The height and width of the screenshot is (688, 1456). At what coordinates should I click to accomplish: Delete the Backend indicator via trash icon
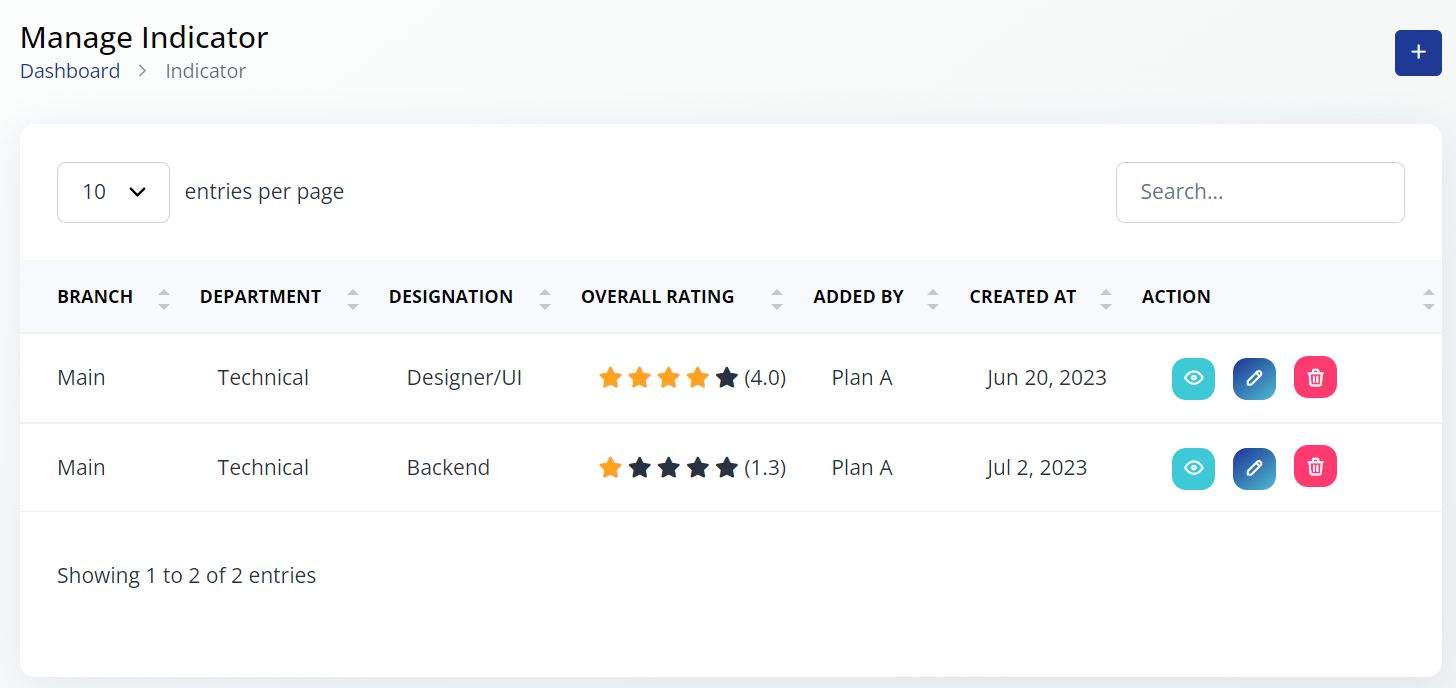(1315, 466)
